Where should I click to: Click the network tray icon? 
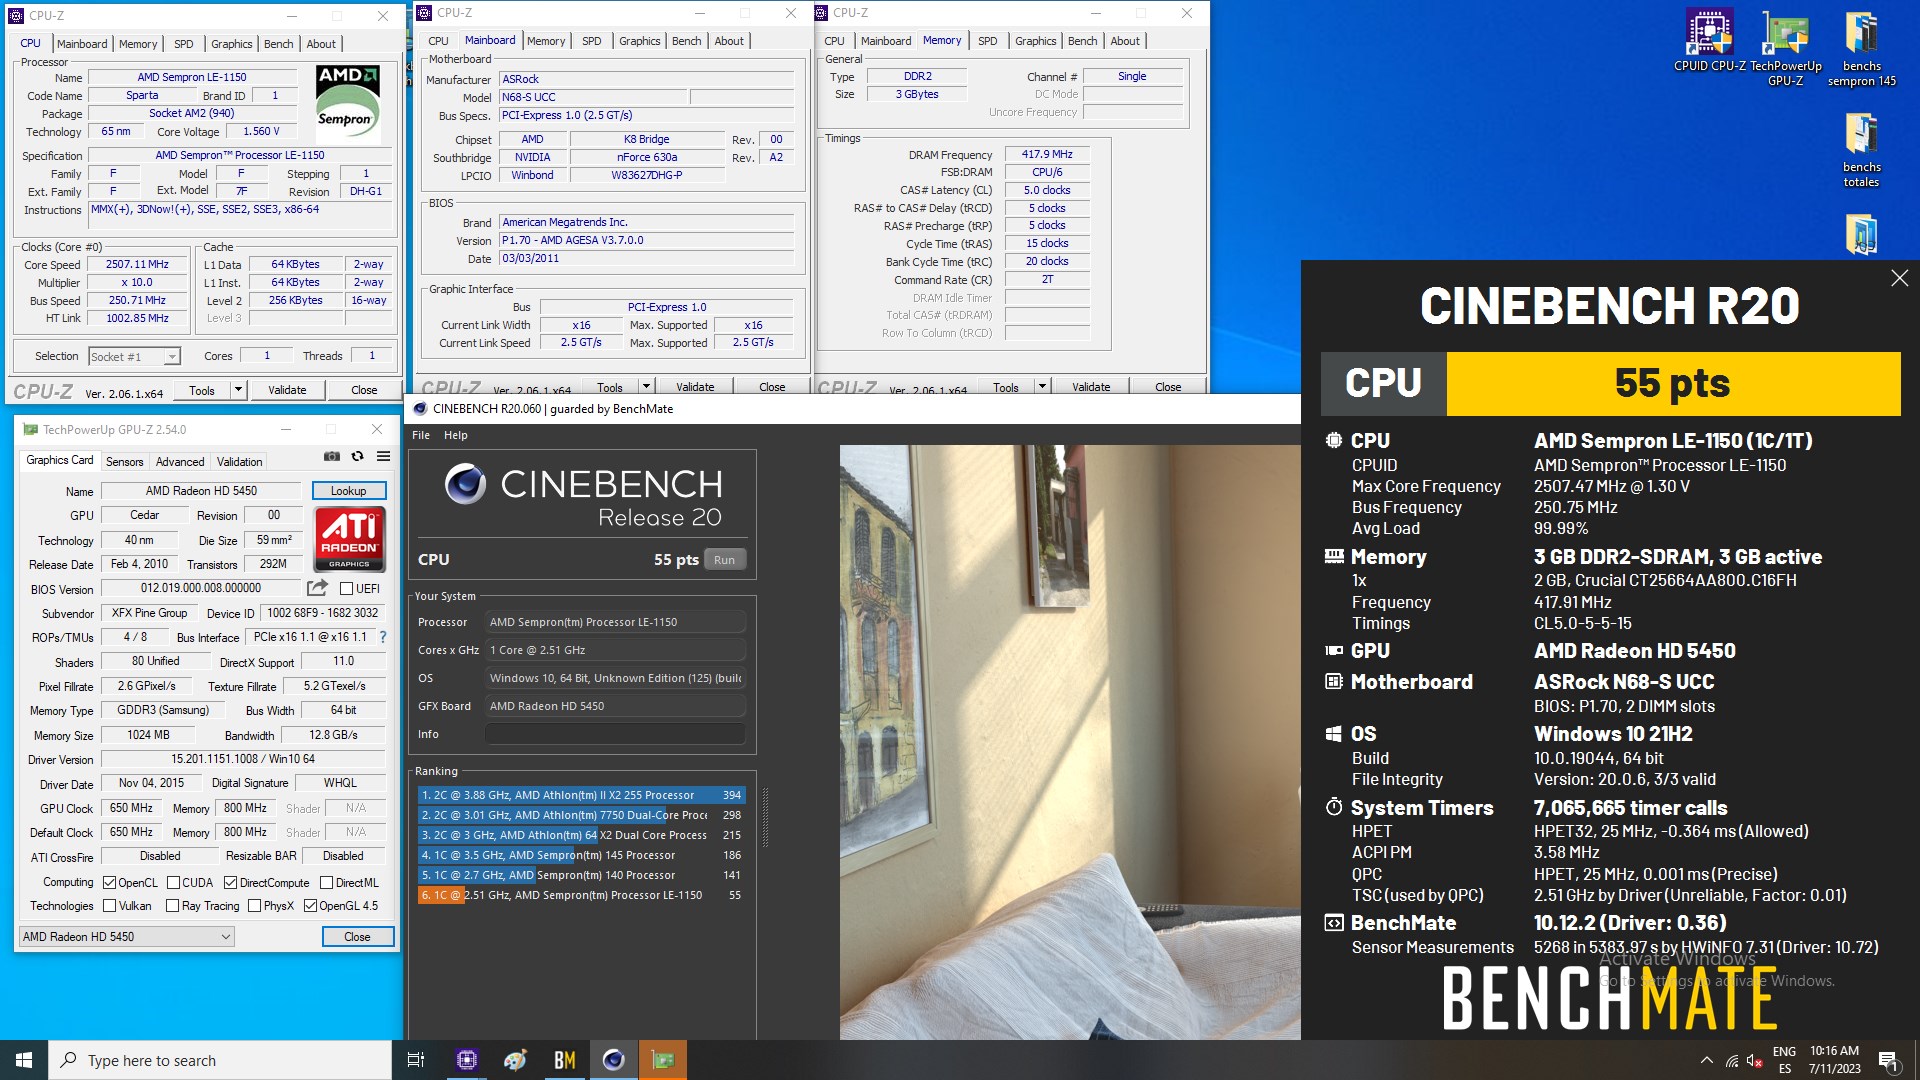[1731, 1061]
